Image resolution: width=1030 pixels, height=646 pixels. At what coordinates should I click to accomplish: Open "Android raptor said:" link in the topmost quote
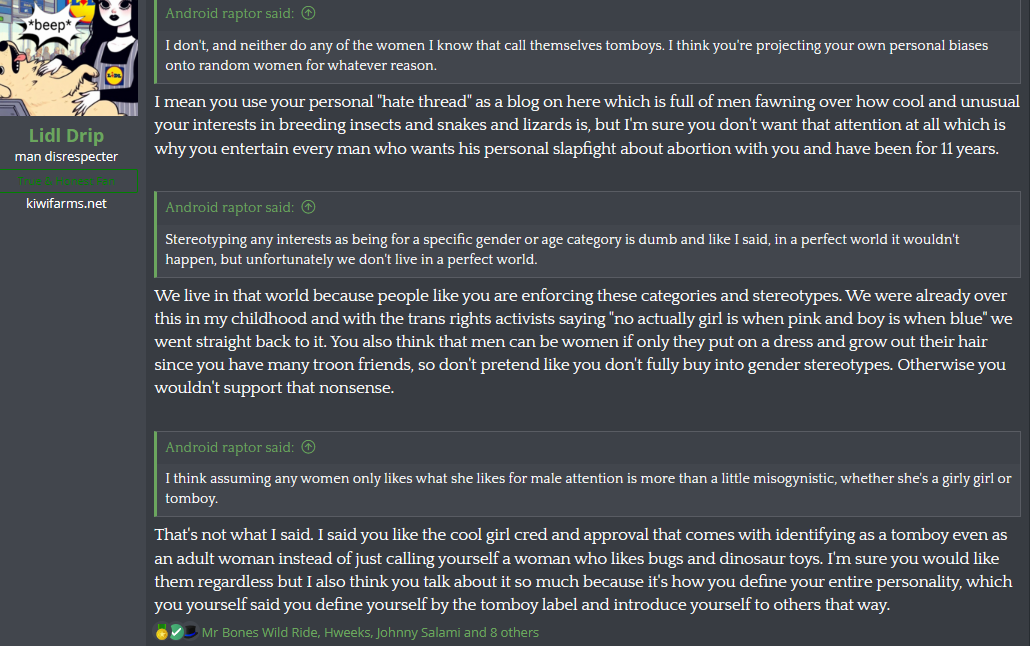click(x=229, y=14)
